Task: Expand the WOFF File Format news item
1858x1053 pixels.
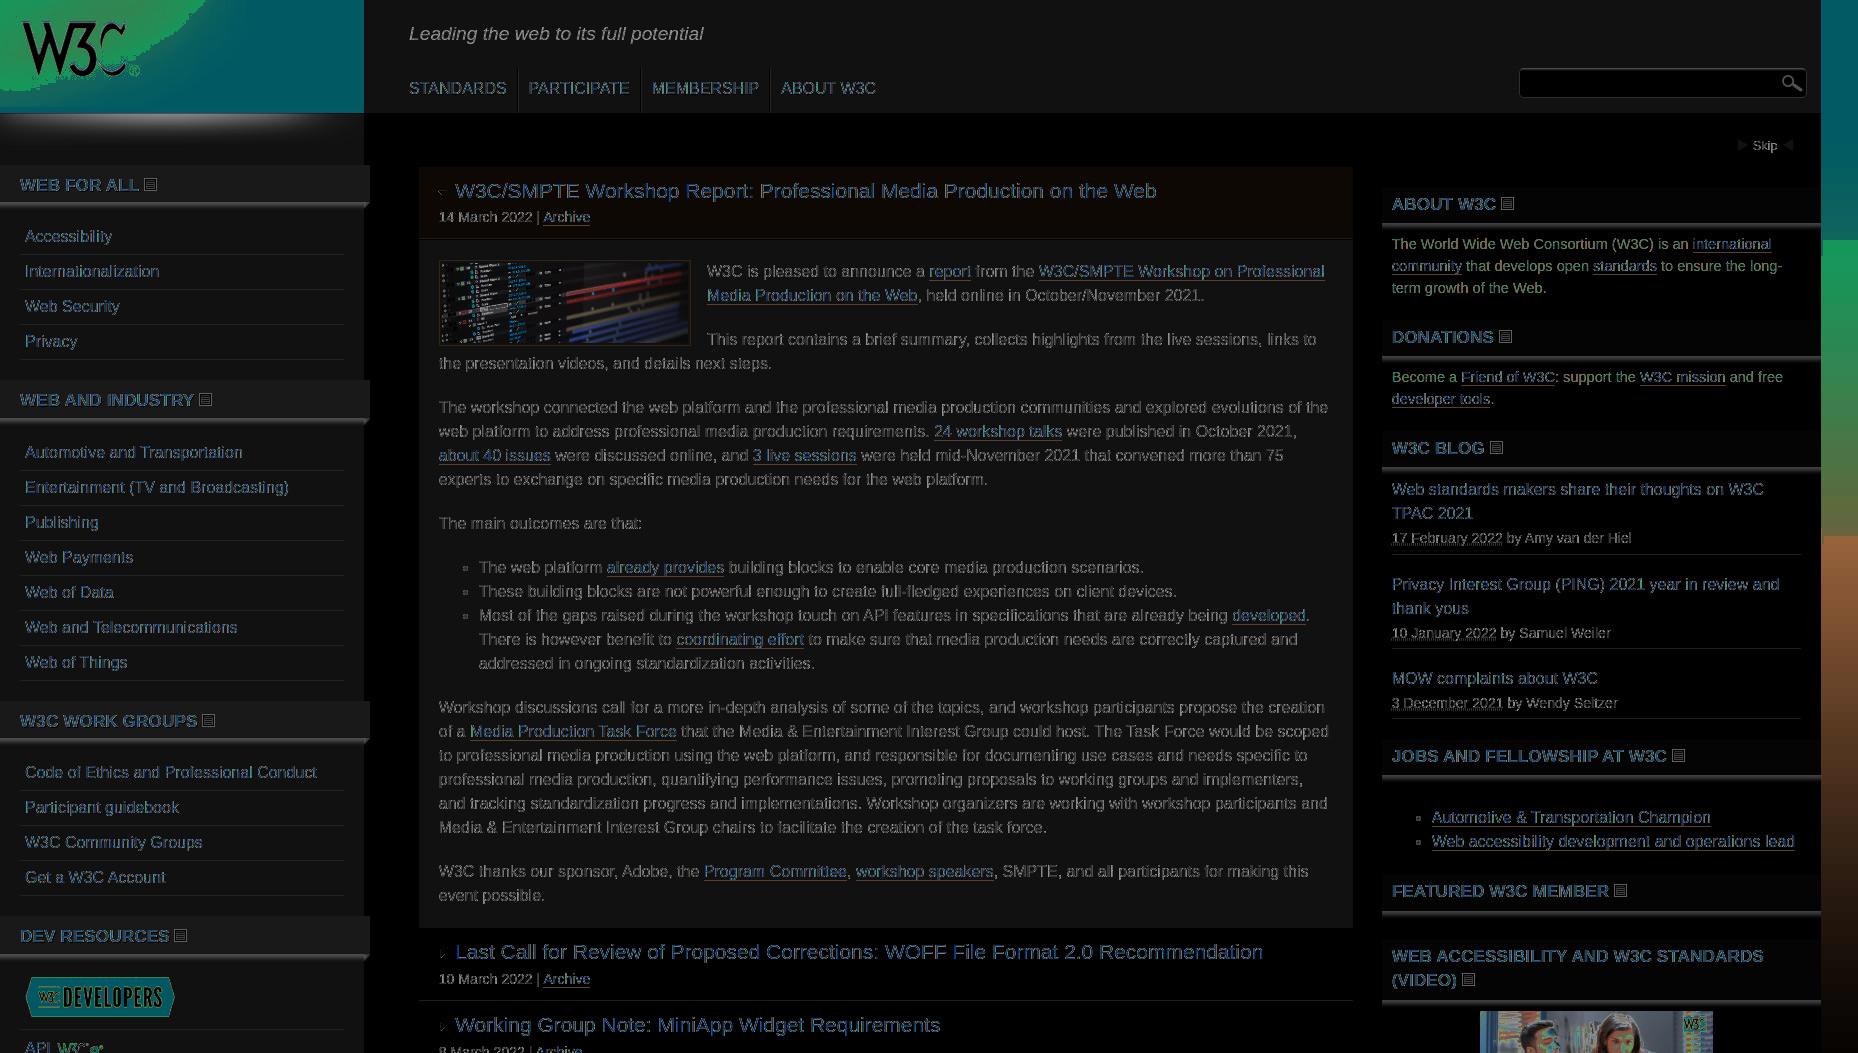Action: click(443, 953)
